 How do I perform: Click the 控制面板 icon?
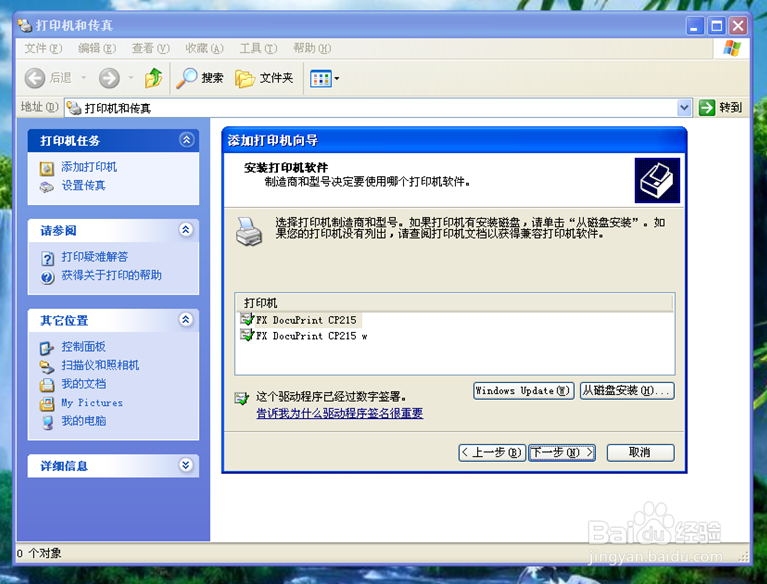[46, 348]
